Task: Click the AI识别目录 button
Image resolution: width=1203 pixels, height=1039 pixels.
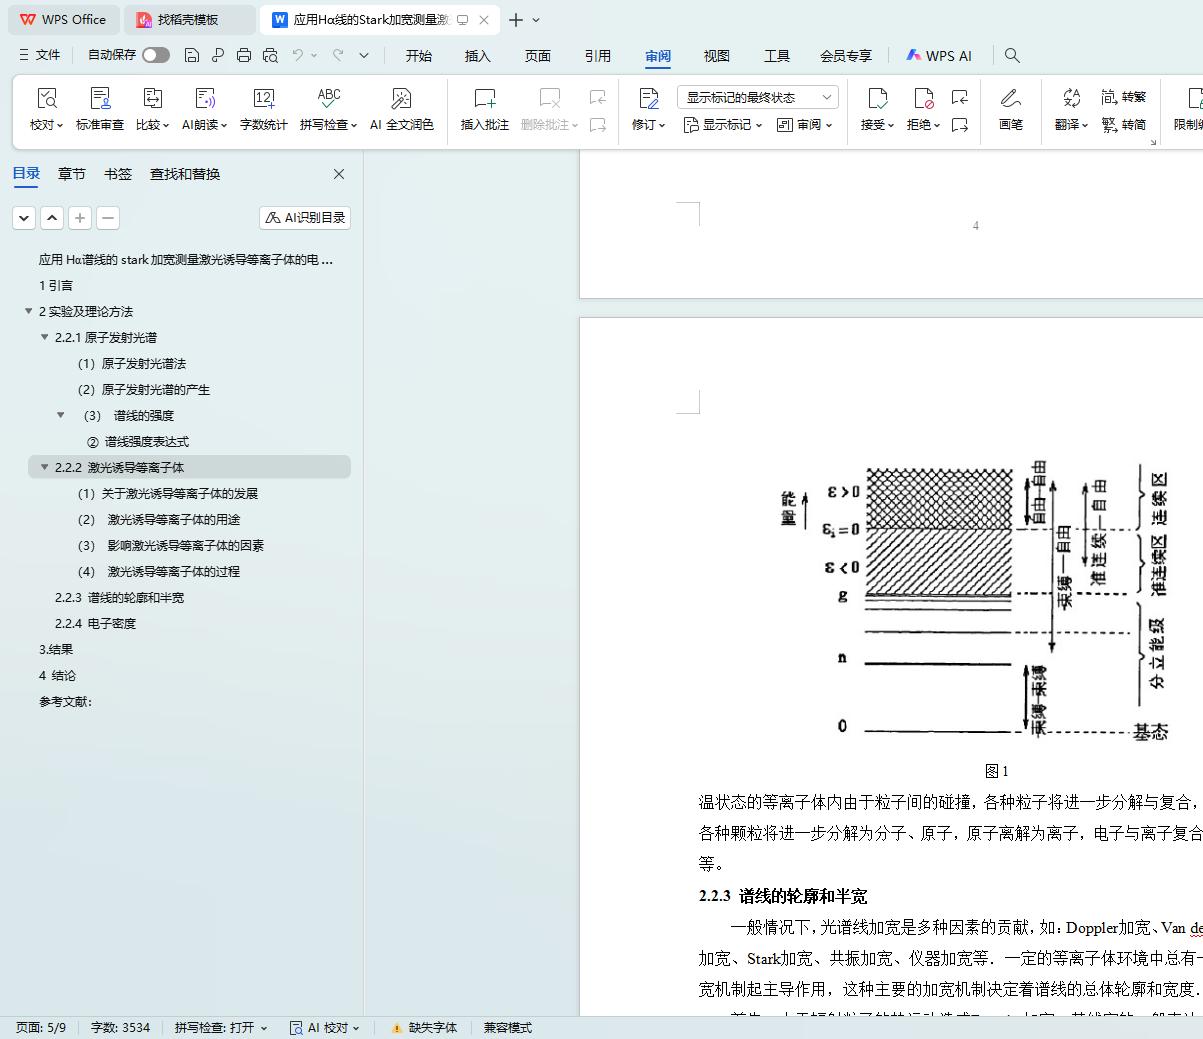Action: coord(305,218)
